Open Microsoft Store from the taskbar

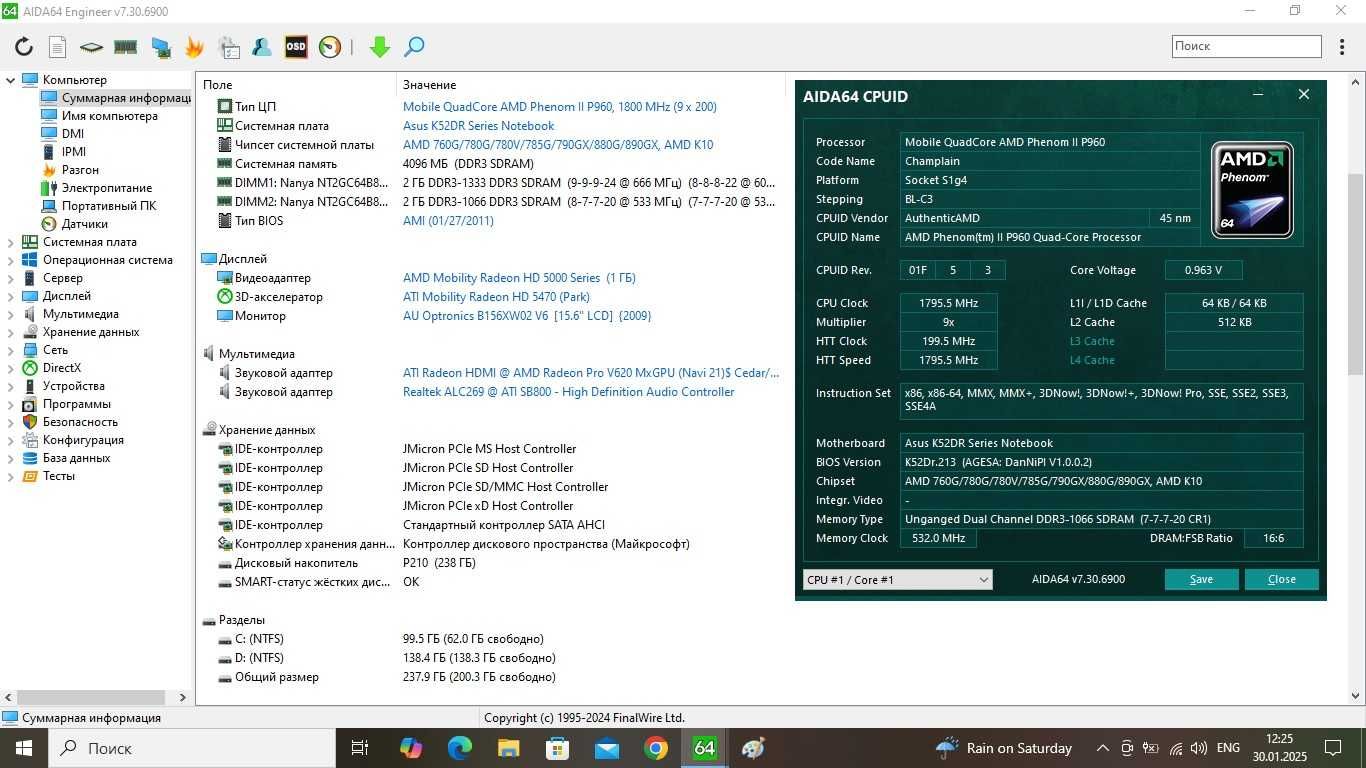tap(557, 748)
